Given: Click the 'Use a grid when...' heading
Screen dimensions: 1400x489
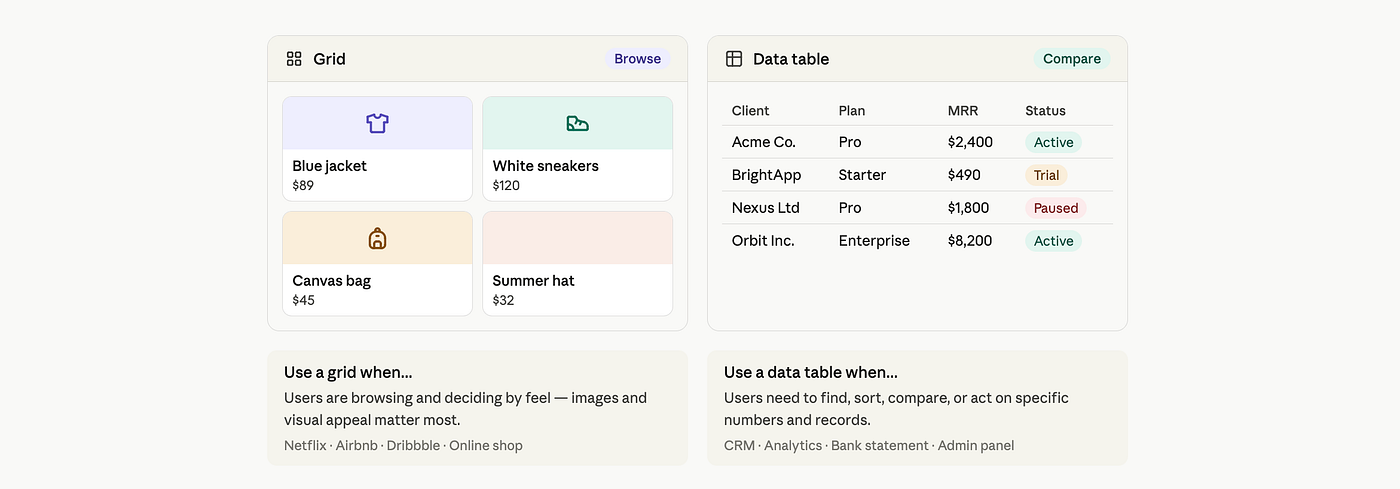Looking at the screenshot, I should [x=348, y=372].
